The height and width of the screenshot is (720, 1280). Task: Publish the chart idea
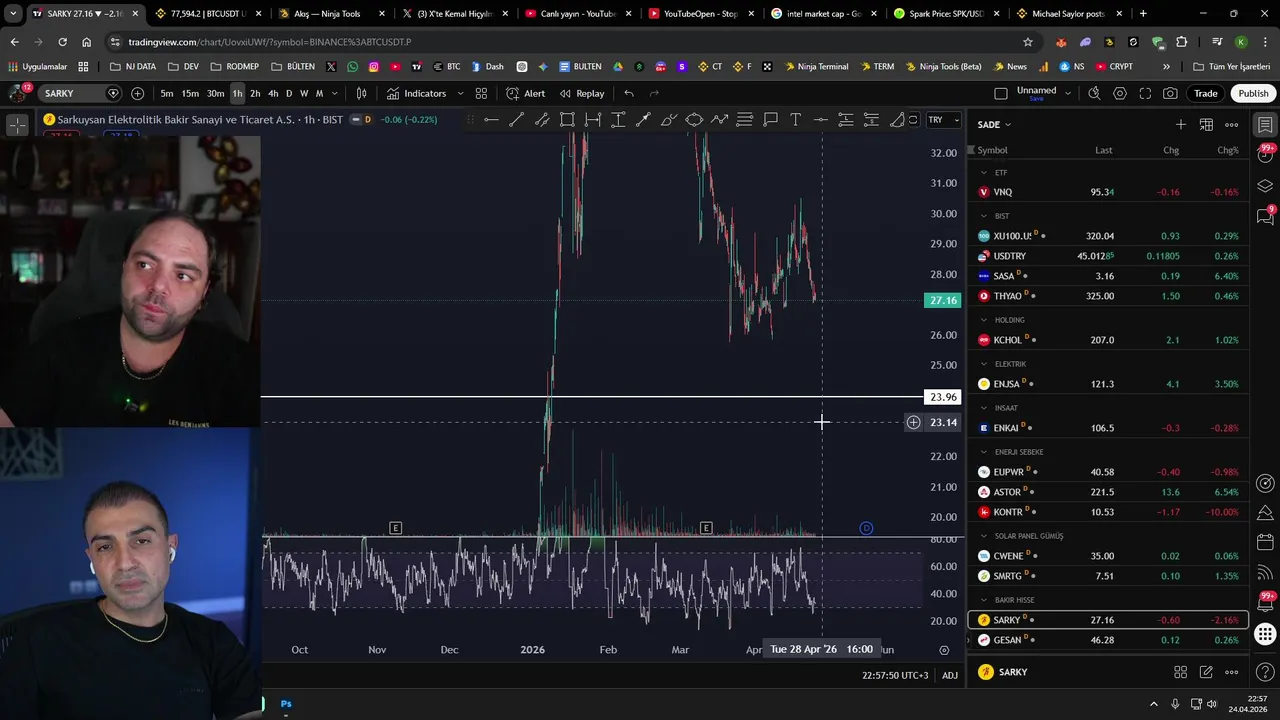tap(1253, 93)
